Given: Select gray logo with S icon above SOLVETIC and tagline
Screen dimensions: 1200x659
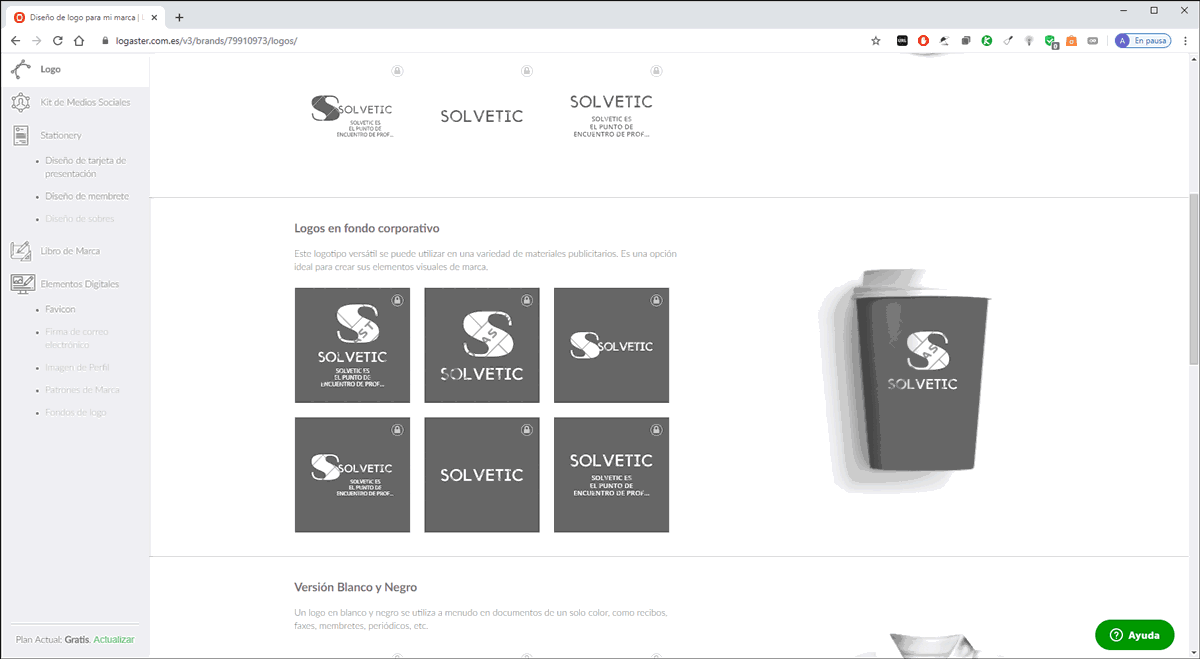Looking at the screenshot, I should coord(352,345).
